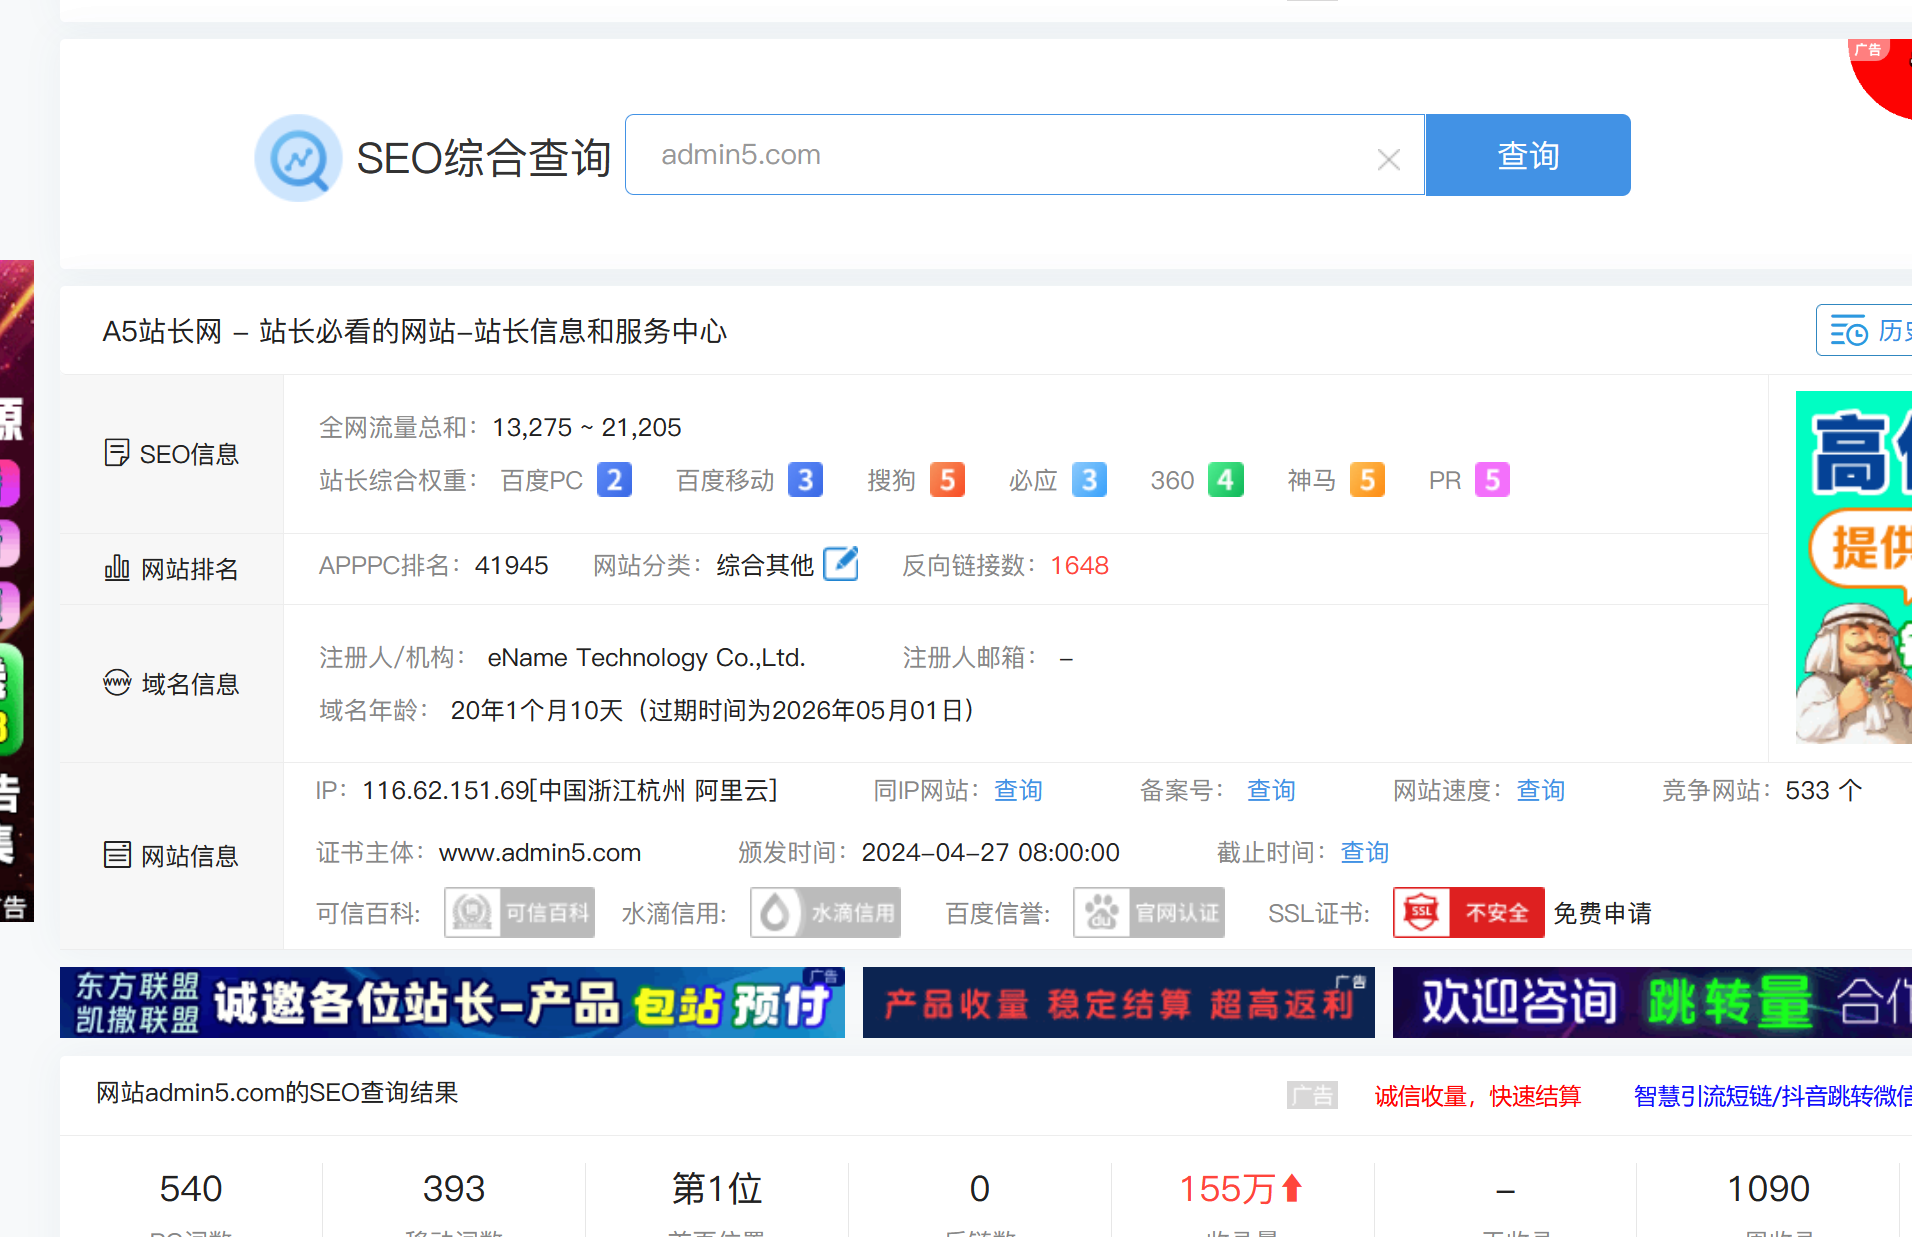Click the IP address 116.62.151.69 text
This screenshot has width=1912, height=1237.
[x=569, y=791]
